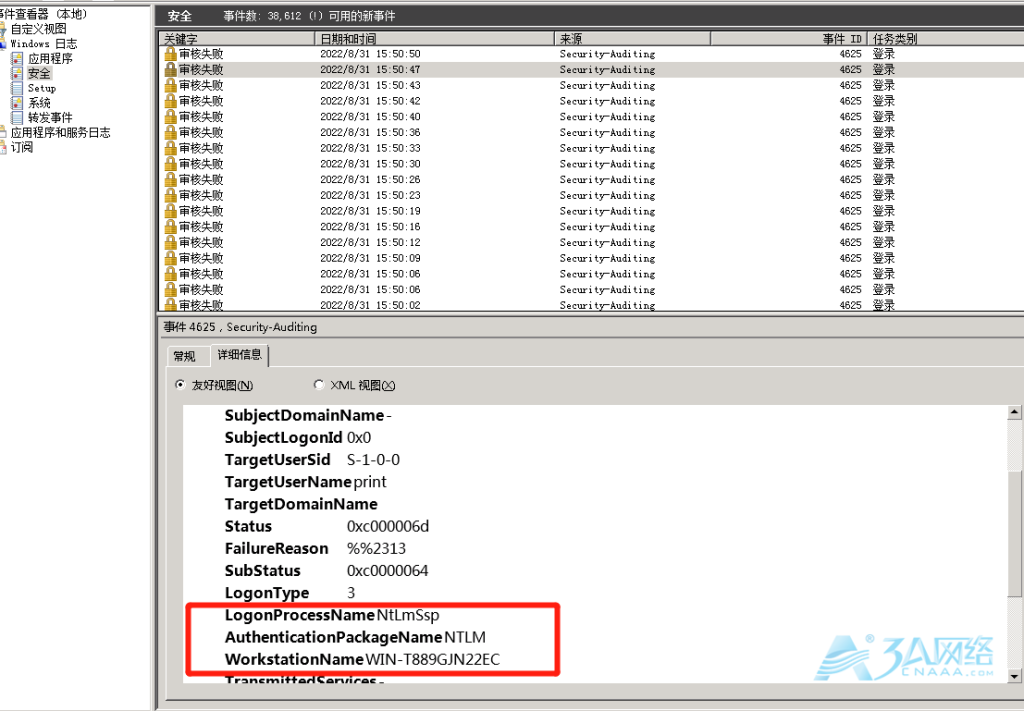Viewport: 1024px width, 711px height.
Task: Switch to the 详细信息 tab
Action: click(x=240, y=355)
